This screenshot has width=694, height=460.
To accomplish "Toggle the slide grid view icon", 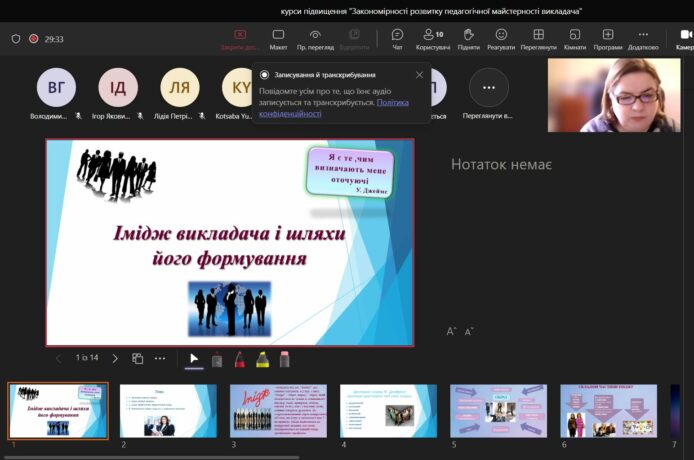I will coord(138,358).
